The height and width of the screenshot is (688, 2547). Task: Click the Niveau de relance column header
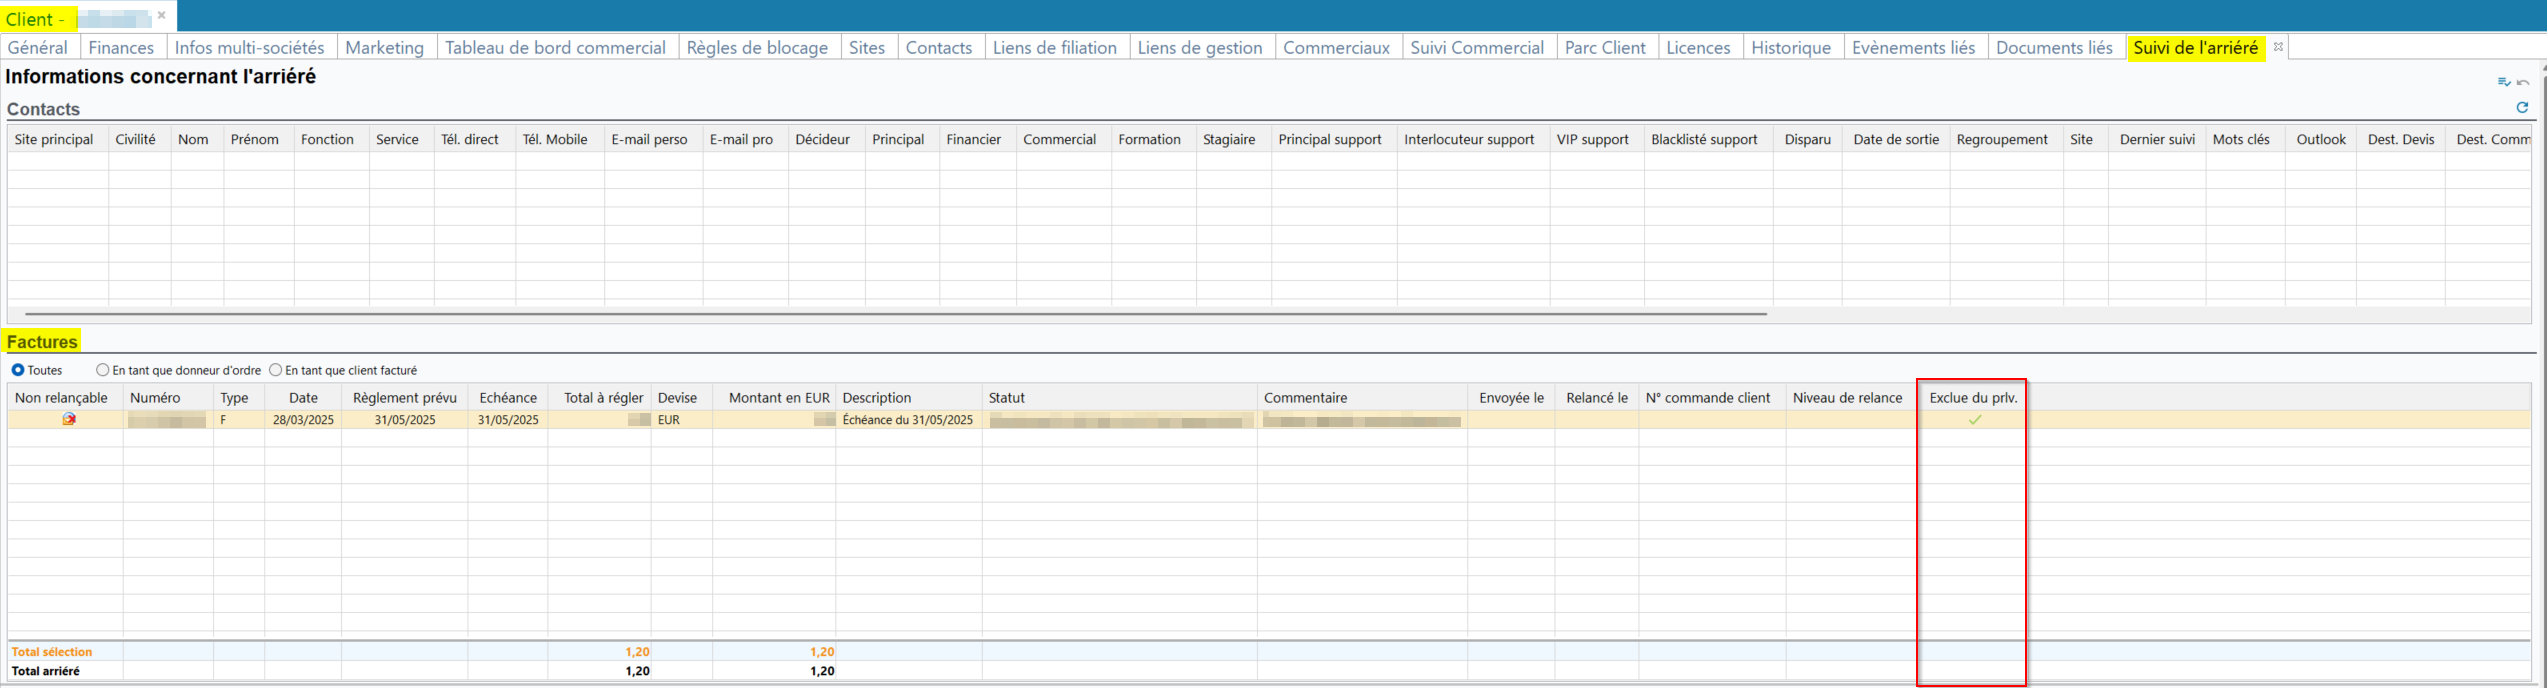[1846, 398]
